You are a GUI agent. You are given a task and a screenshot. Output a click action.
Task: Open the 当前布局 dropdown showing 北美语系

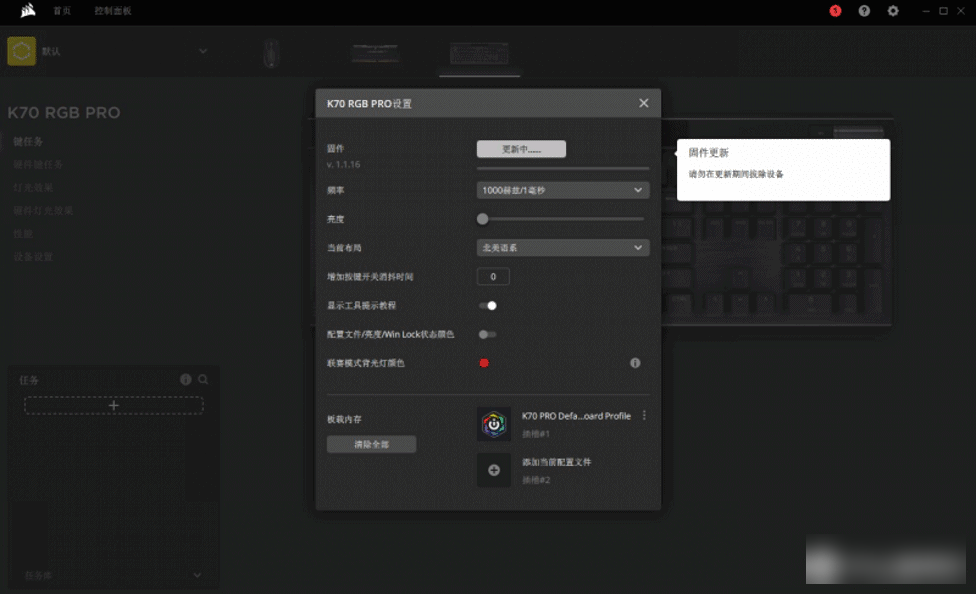click(563, 247)
